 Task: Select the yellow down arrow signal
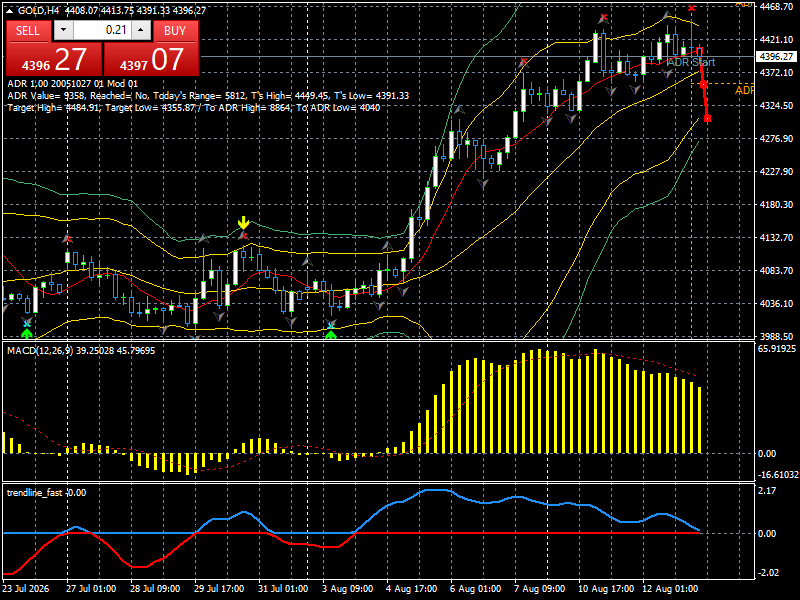coord(243,223)
